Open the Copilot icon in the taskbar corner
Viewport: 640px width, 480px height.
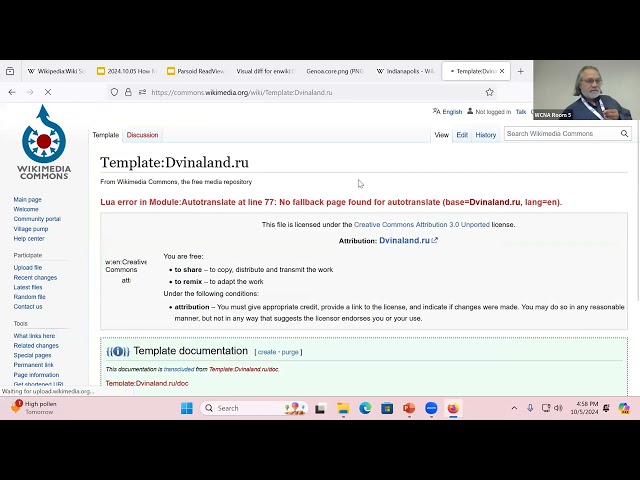624,408
